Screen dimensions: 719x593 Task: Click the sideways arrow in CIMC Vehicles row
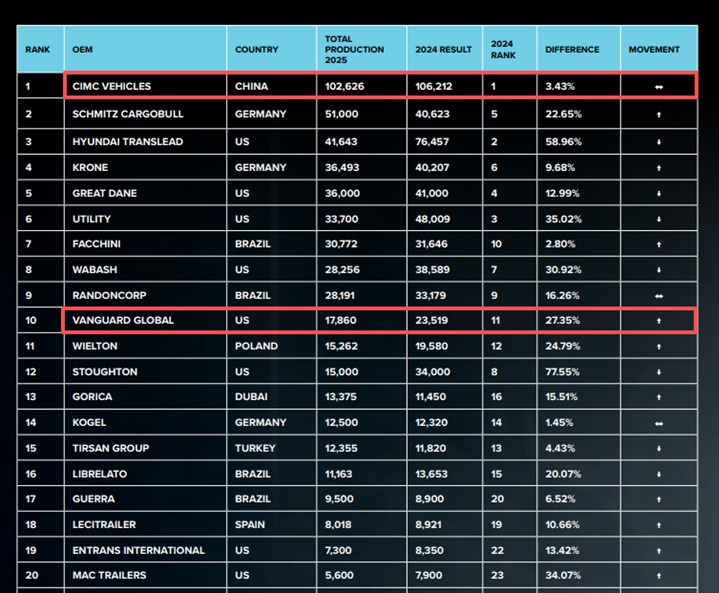click(x=659, y=87)
